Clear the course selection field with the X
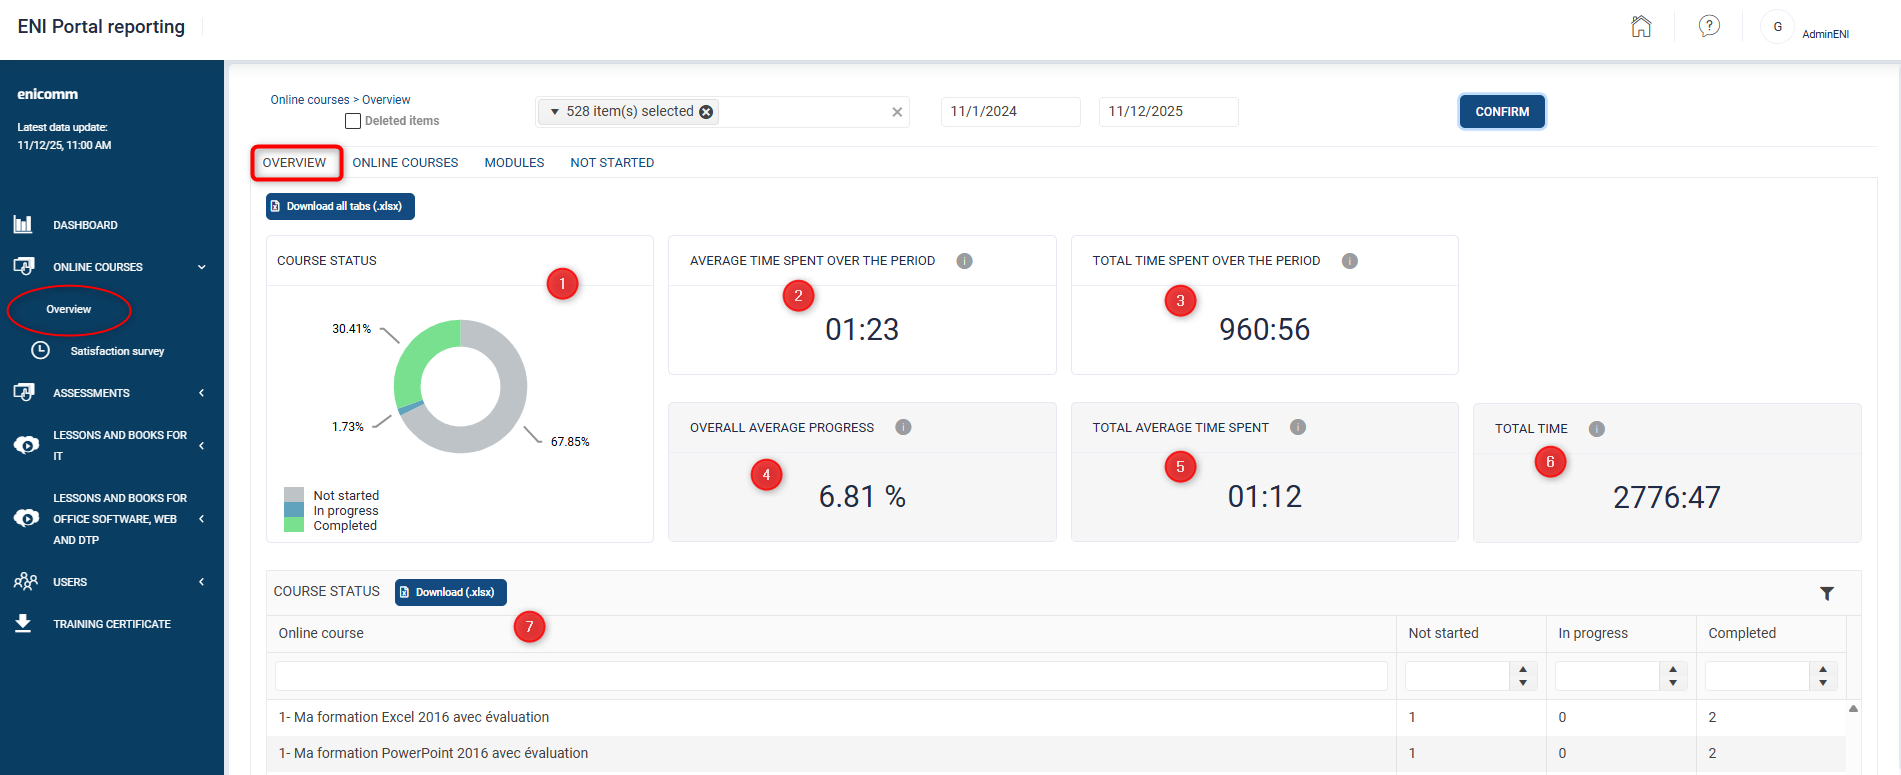 [x=897, y=112]
